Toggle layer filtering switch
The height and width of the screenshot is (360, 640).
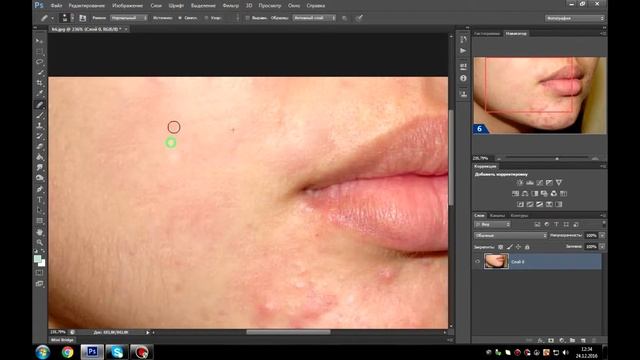tap(604, 224)
